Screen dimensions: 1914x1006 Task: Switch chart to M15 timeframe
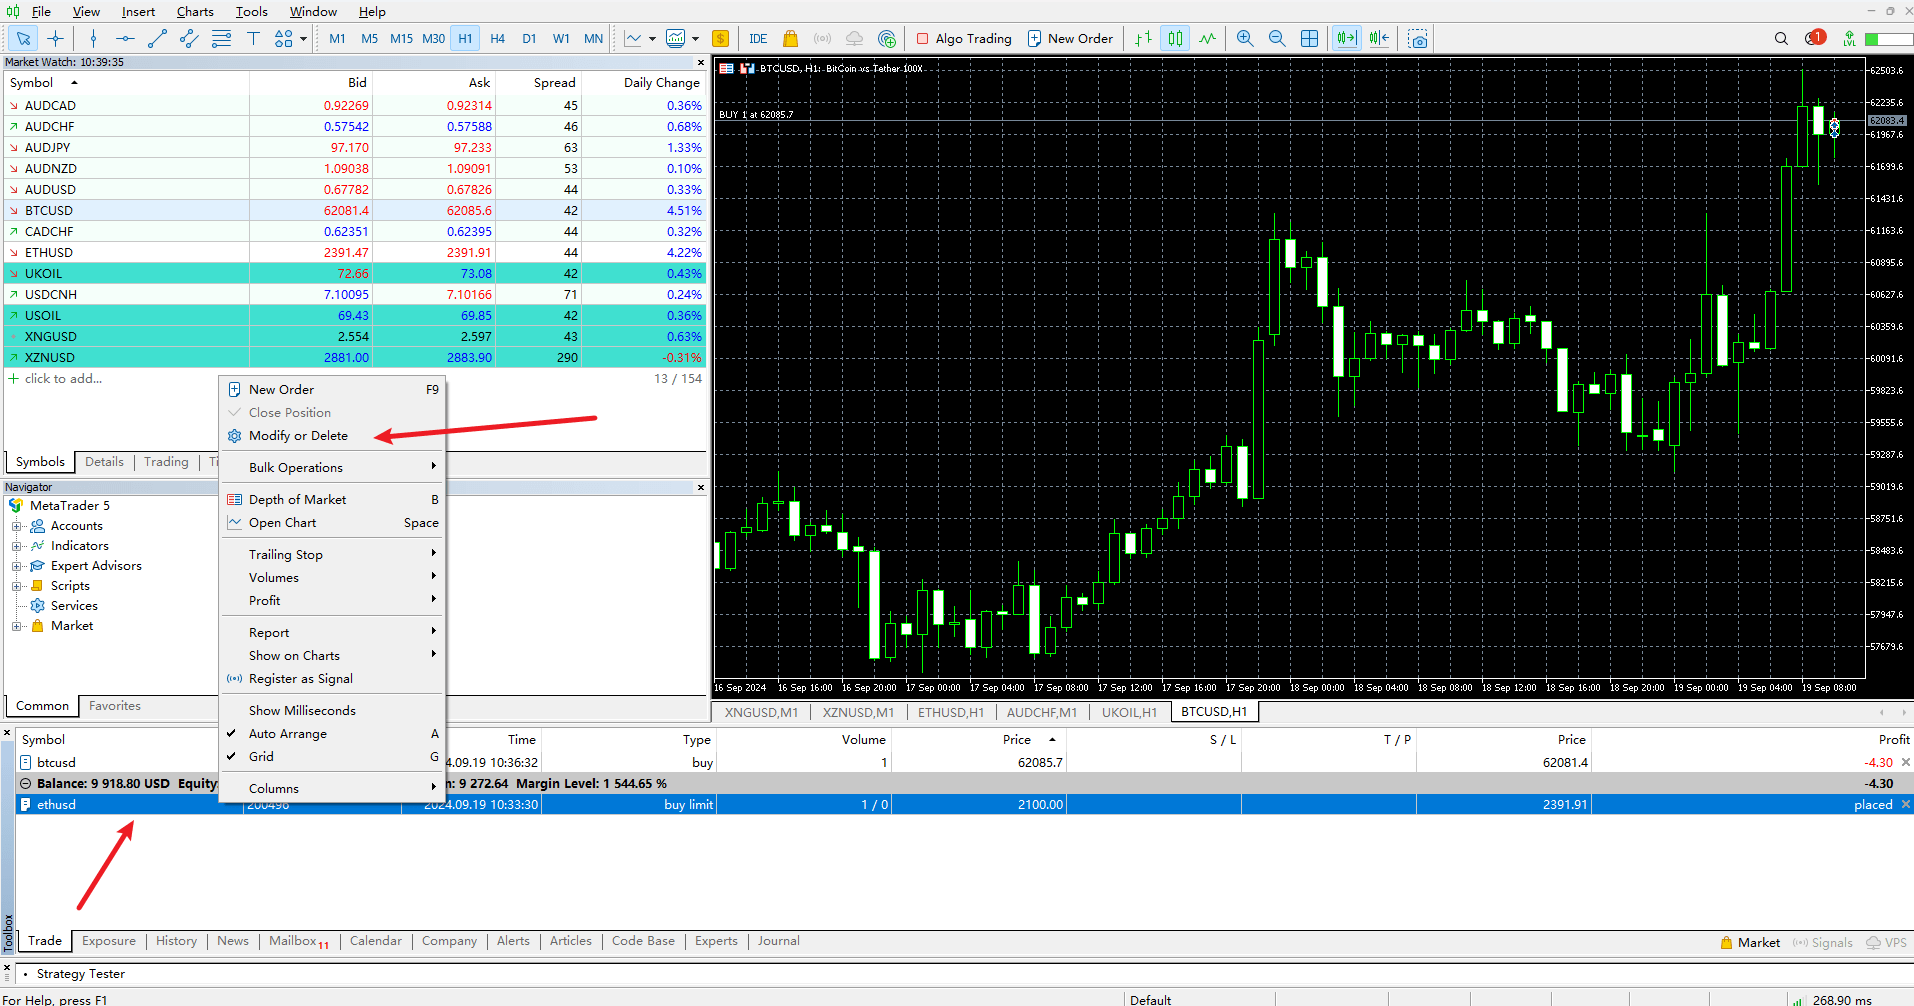click(x=401, y=39)
